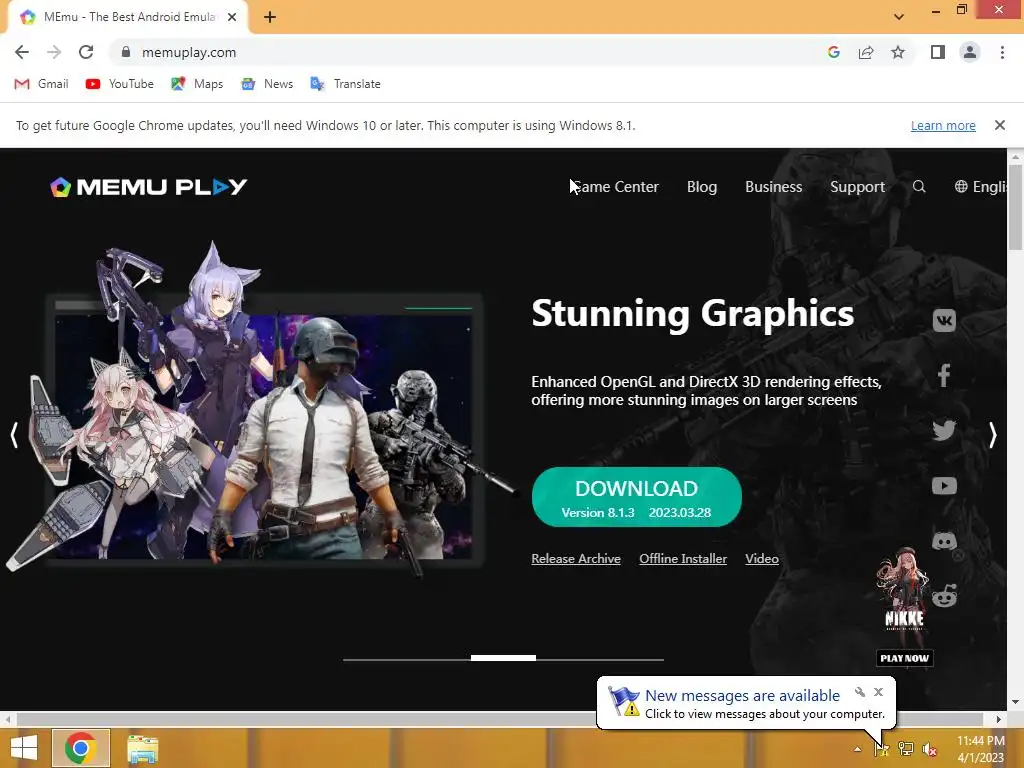Open the Maps bookmark
Viewport: 1024px width, 768px height.
pyautogui.click(x=197, y=84)
